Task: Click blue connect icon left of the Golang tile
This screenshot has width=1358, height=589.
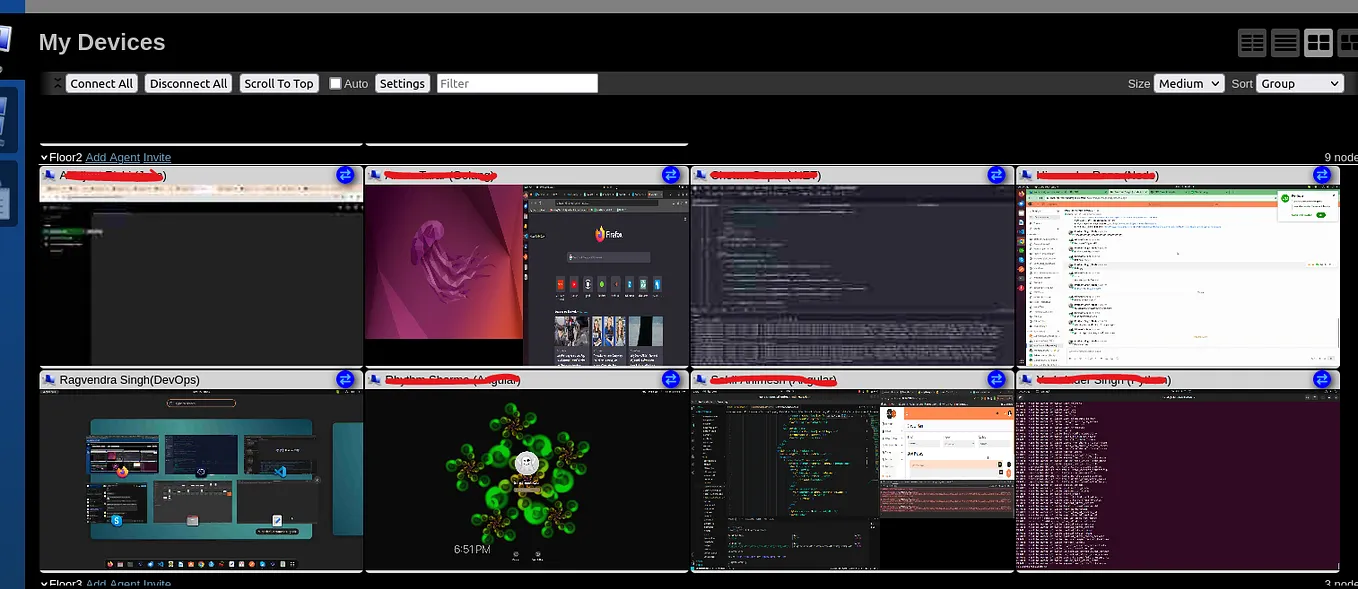Action: point(345,175)
